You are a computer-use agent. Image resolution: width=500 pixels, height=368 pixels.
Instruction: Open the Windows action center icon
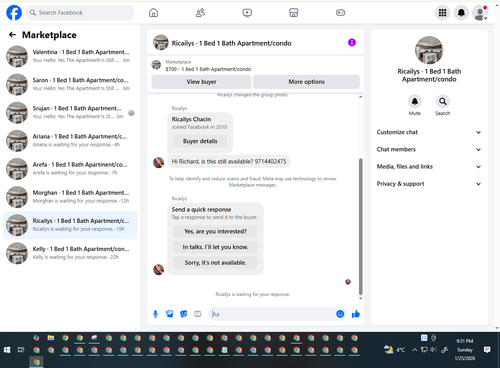click(487, 350)
